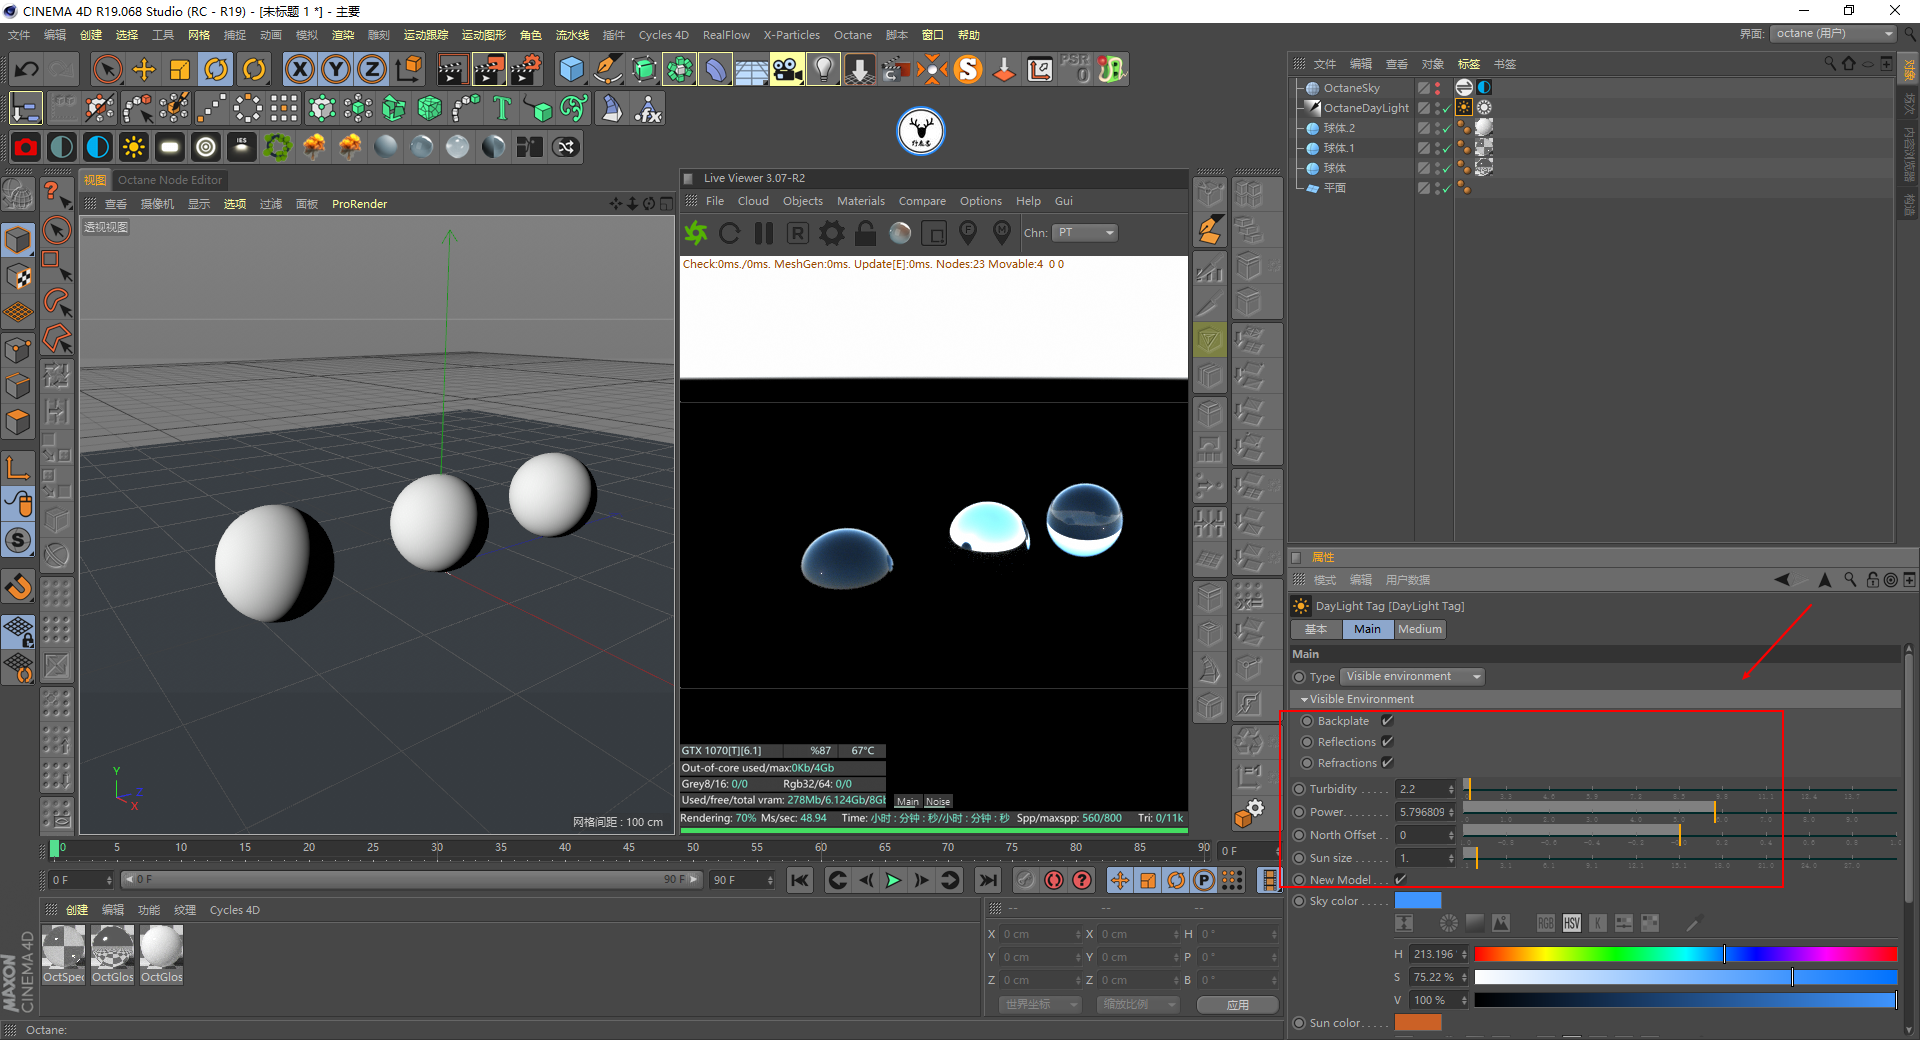Open Live Viewer settings gear
The image size is (1920, 1040).
(x=832, y=233)
